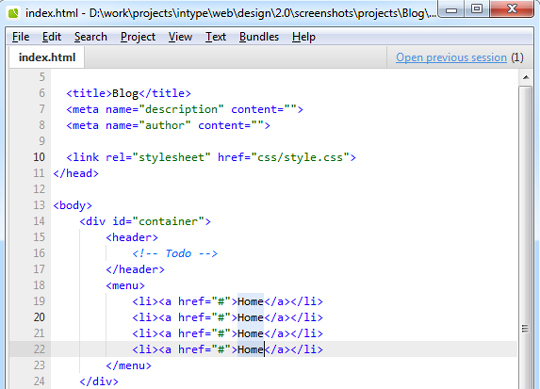The width and height of the screenshot is (540, 389).
Task: Click the Intype app icon in title bar
Action: (x=13, y=13)
